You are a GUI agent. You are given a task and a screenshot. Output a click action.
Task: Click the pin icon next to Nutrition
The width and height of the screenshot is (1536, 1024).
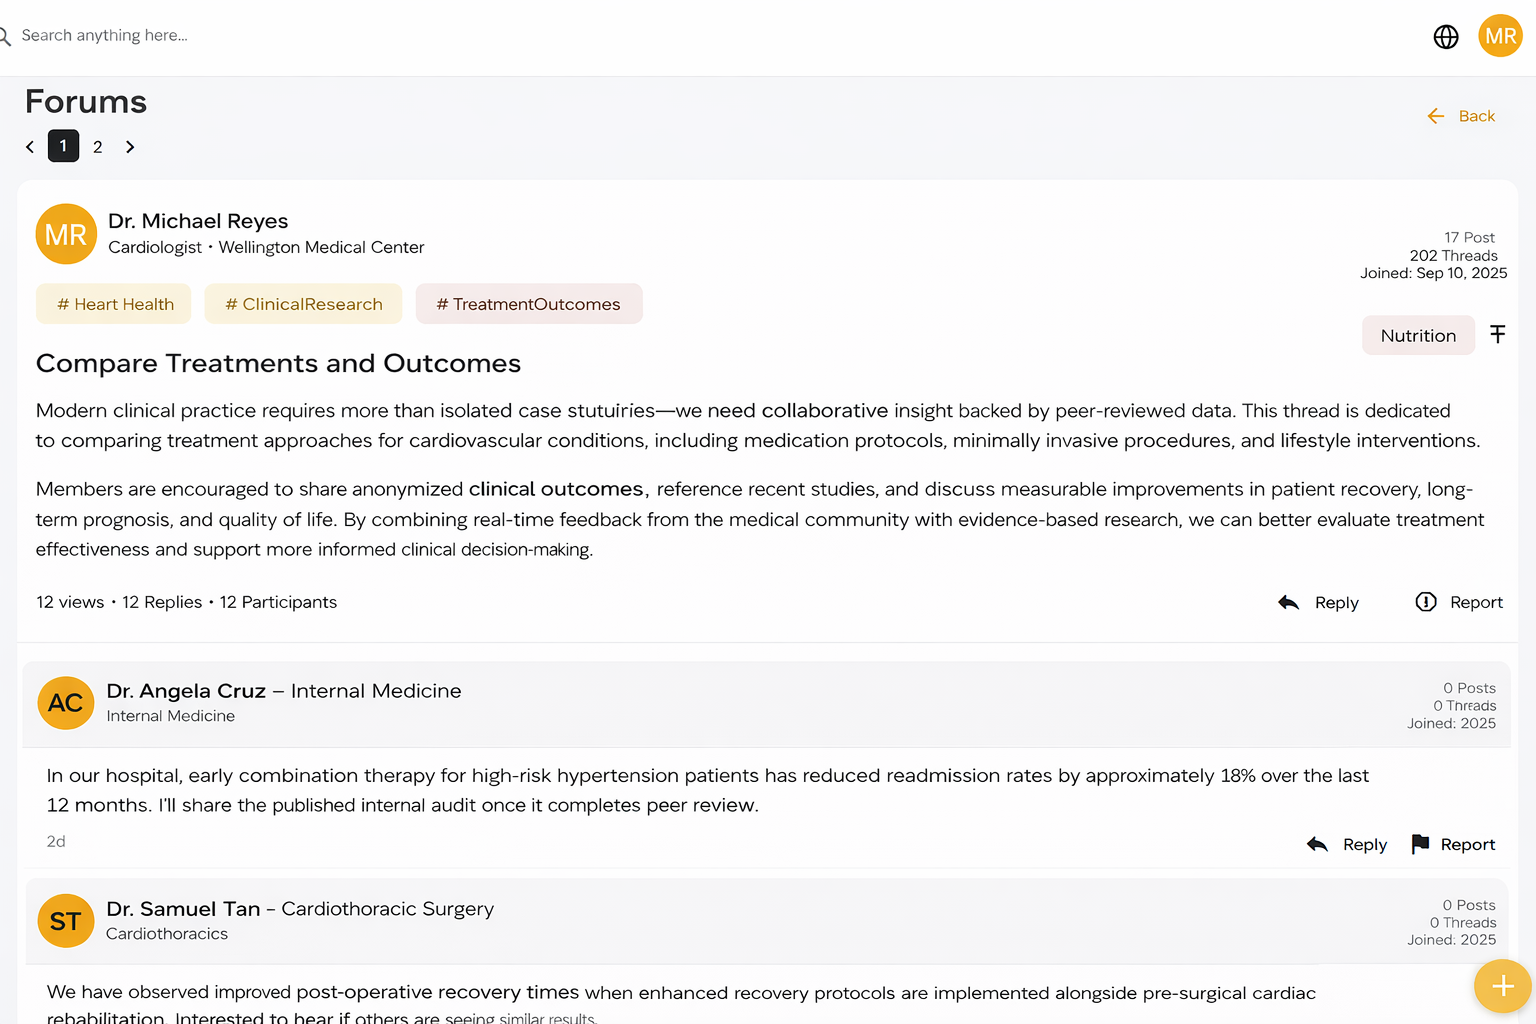pyautogui.click(x=1497, y=334)
